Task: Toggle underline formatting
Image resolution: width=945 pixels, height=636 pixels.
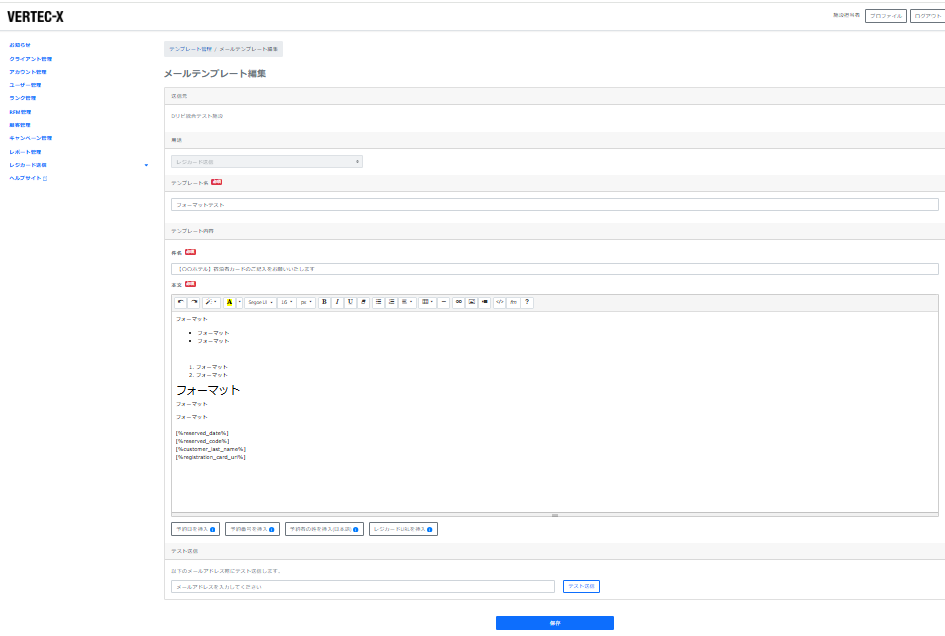Action: (x=350, y=302)
